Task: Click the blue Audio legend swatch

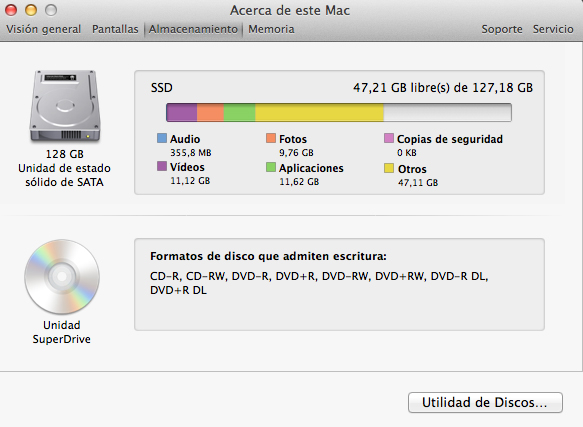Action: pos(162,138)
